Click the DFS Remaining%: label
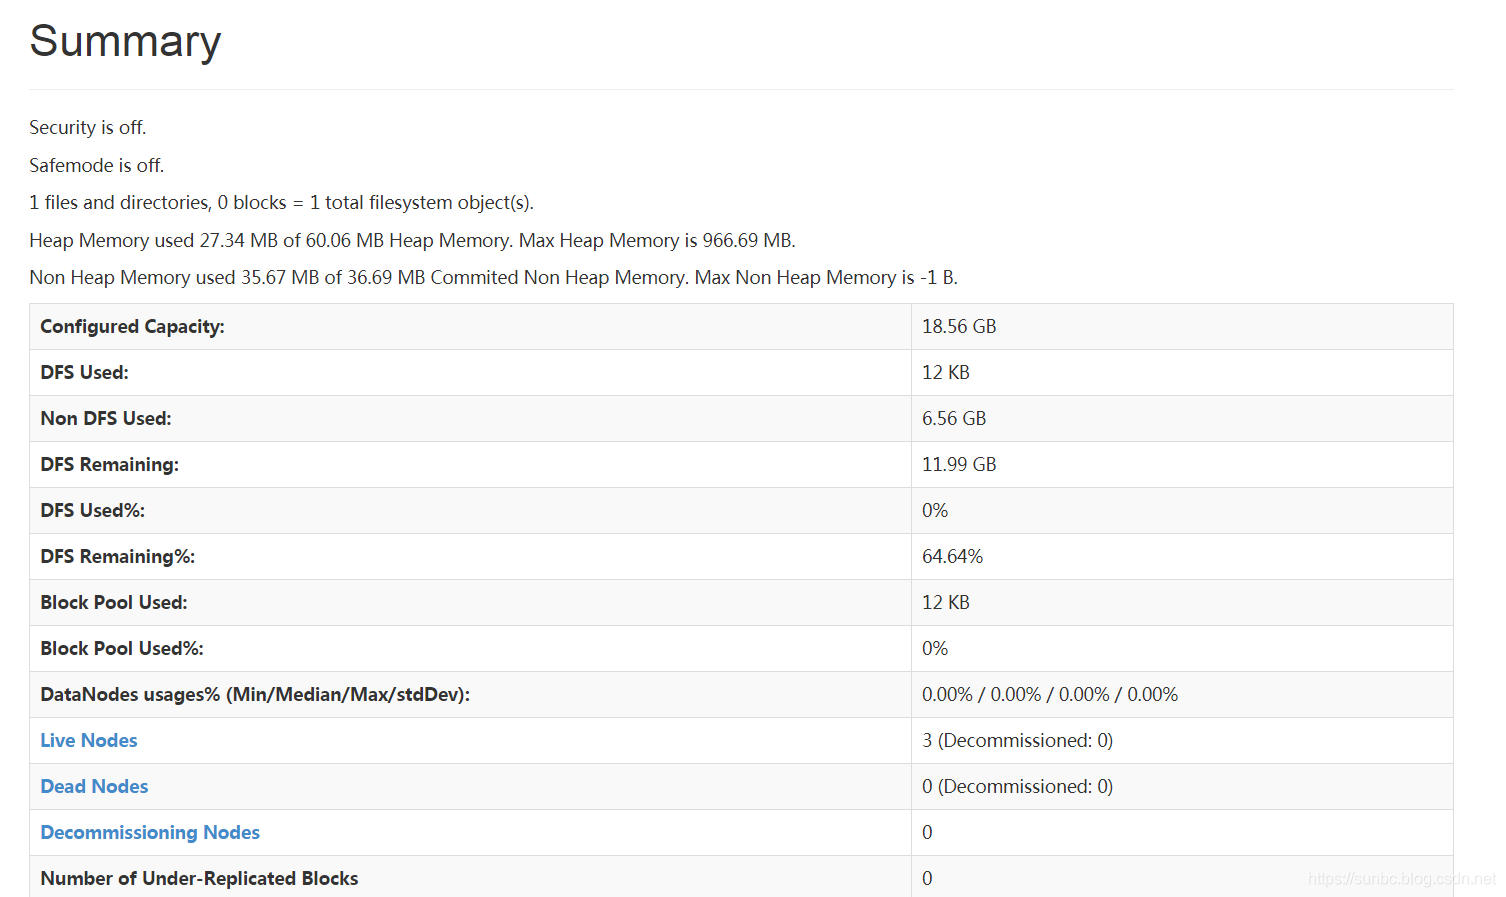Viewport: 1506px width, 897px height. click(x=118, y=556)
